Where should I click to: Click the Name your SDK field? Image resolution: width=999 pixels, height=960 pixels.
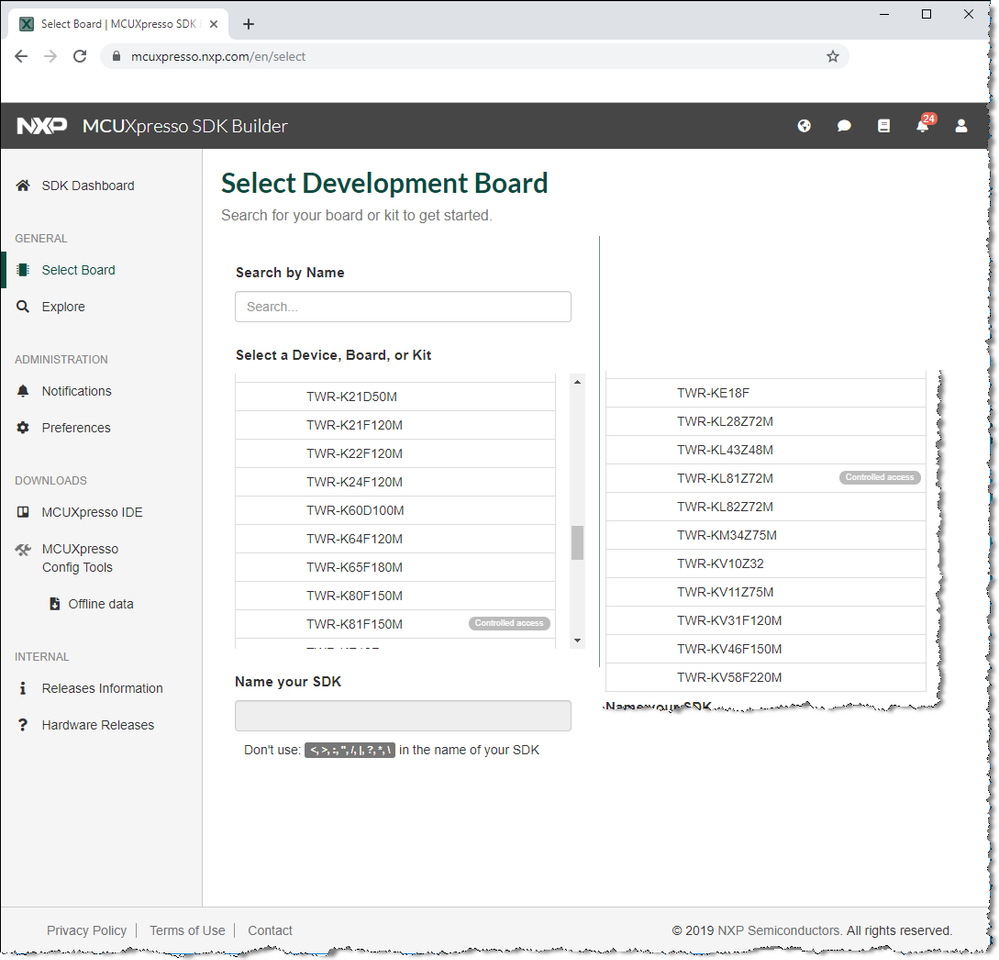pos(403,715)
